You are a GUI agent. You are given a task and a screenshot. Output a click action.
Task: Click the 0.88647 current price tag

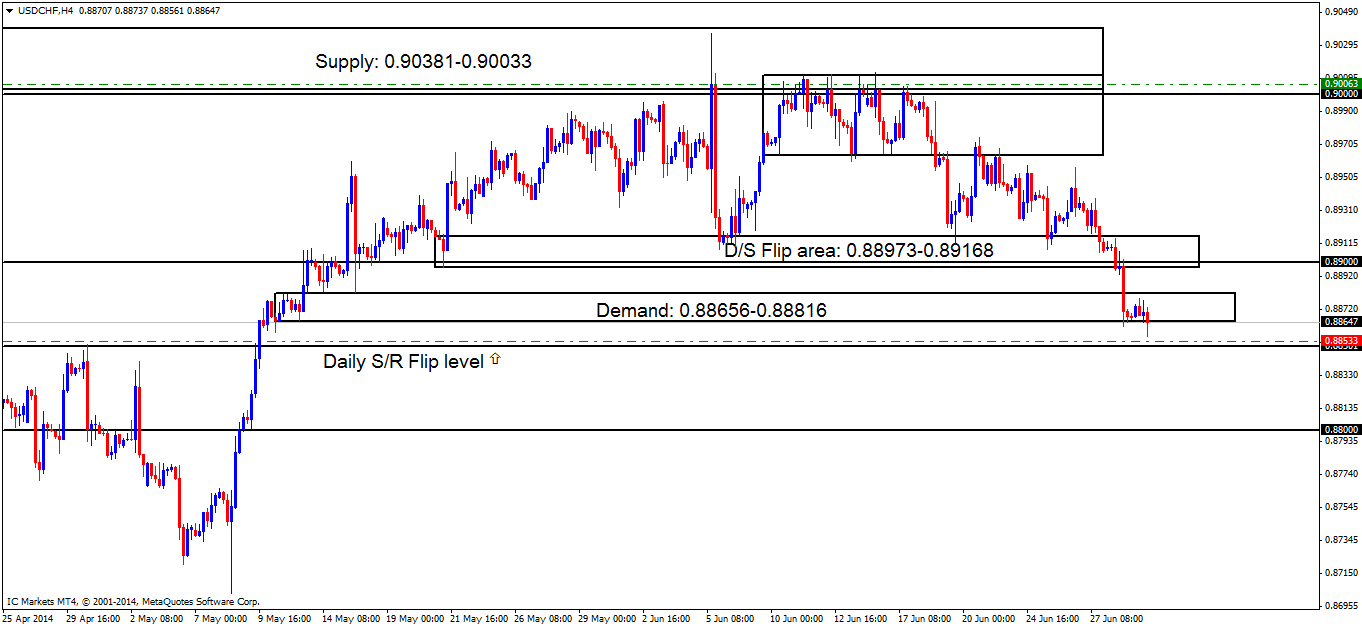click(1340, 322)
